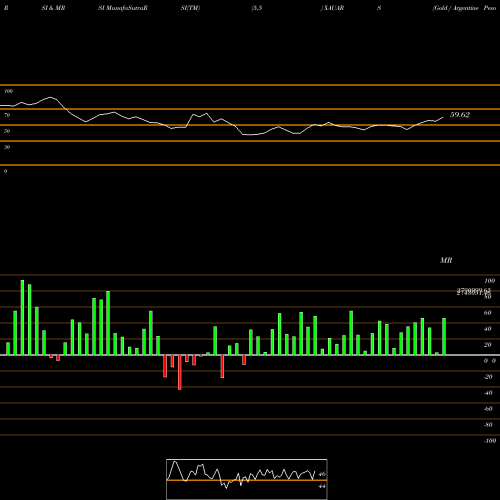Select the RSI axis label 50
Viewport: 500px width, 500px height.
[7, 131]
